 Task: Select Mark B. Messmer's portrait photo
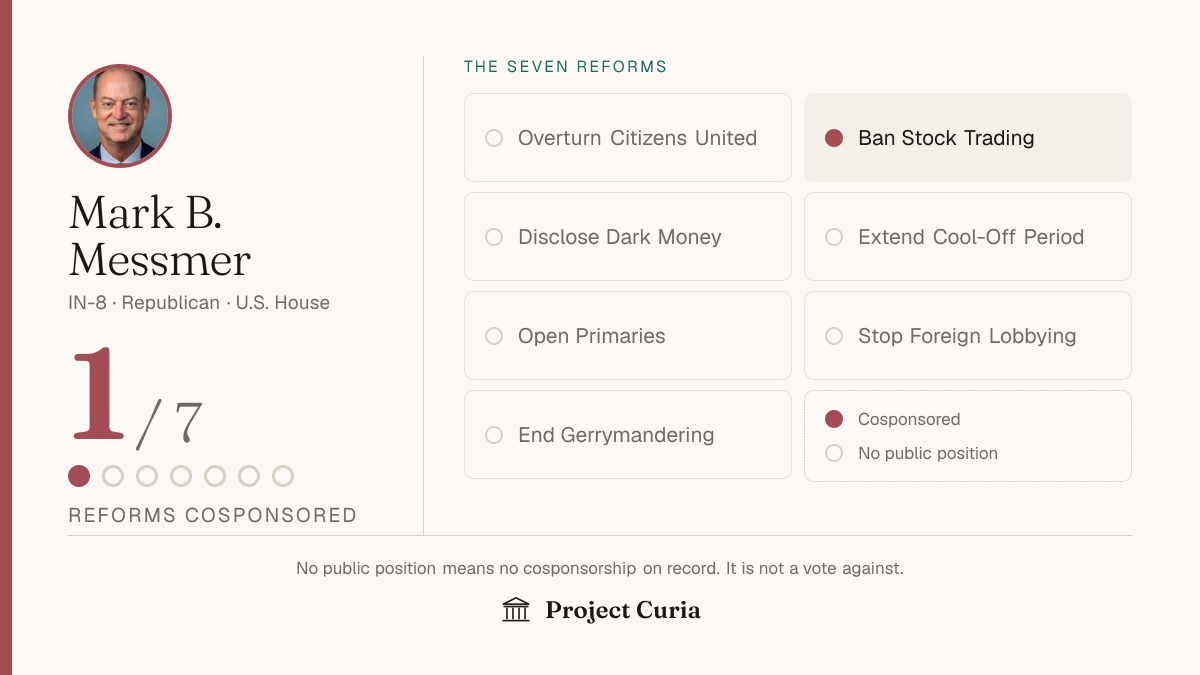(120, 116)
